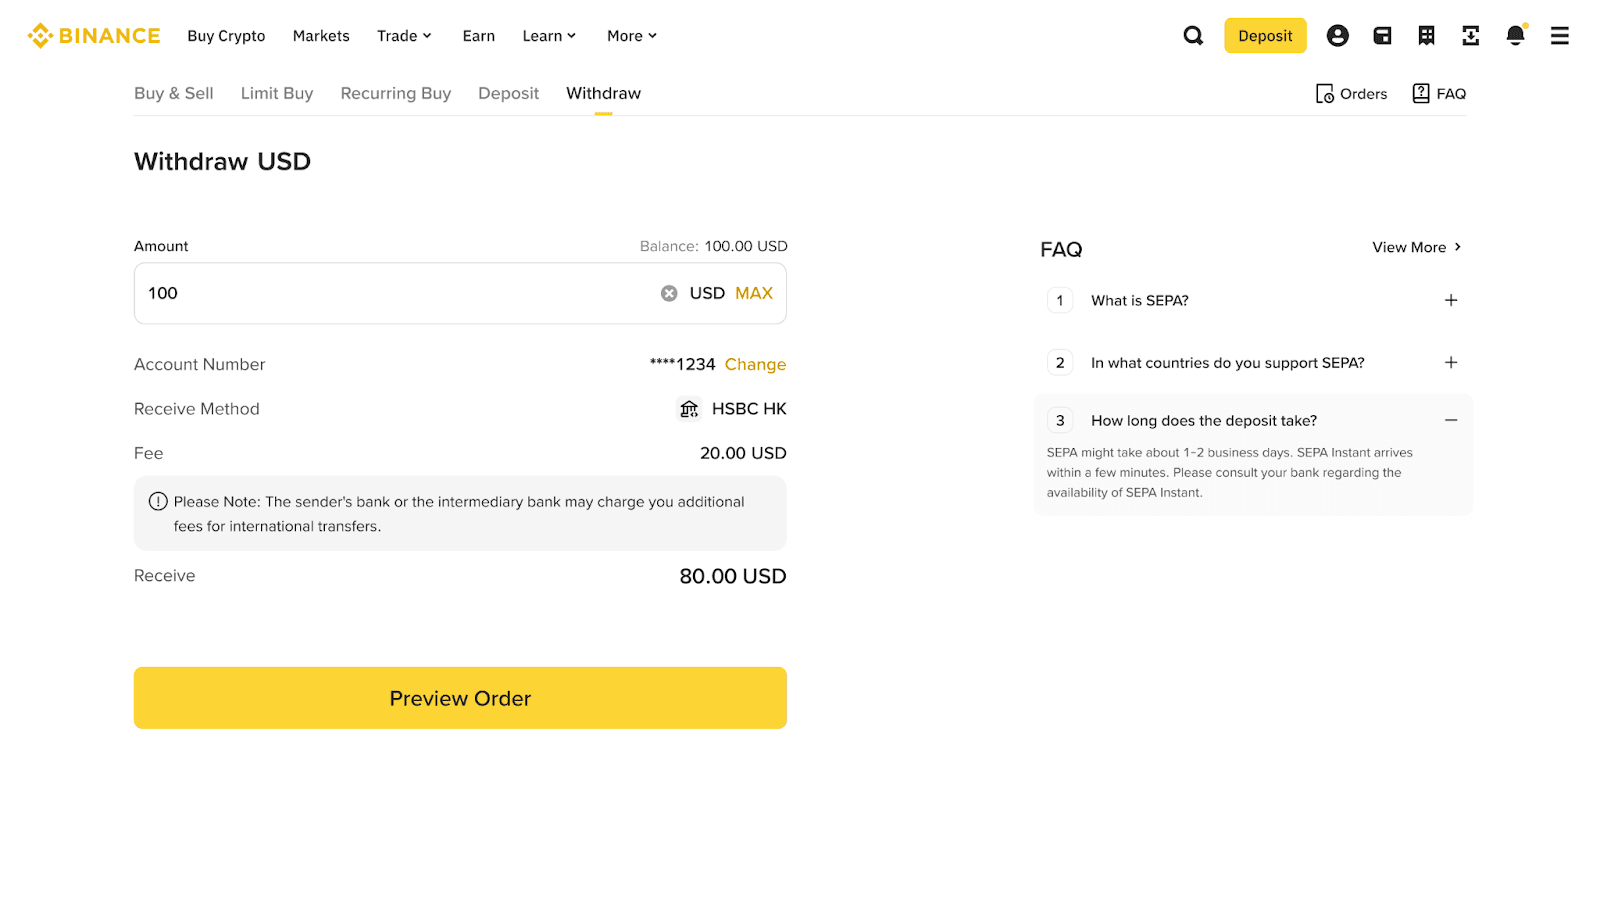Expand the More dropdown menu
The height and width of the screenshot is (902, 1600).
[632, 36]
